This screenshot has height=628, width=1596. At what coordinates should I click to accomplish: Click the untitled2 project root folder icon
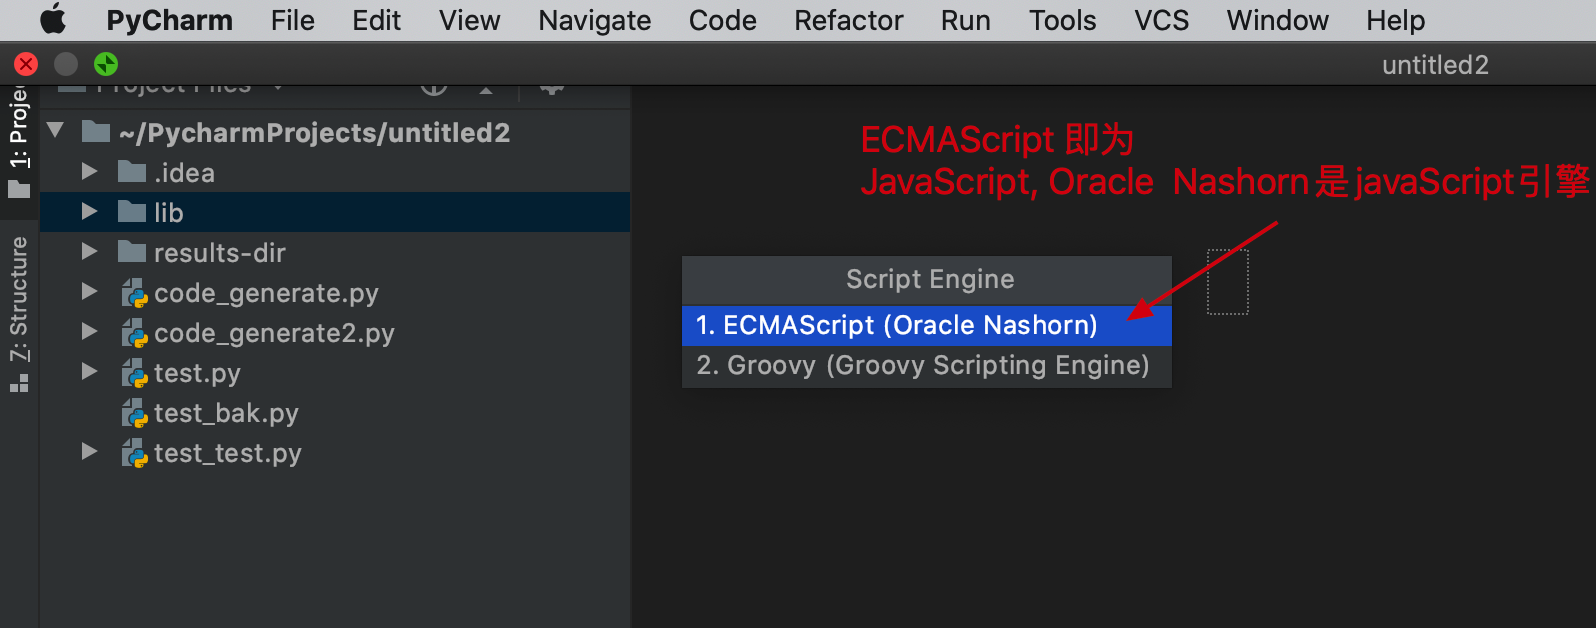(95, 132)
